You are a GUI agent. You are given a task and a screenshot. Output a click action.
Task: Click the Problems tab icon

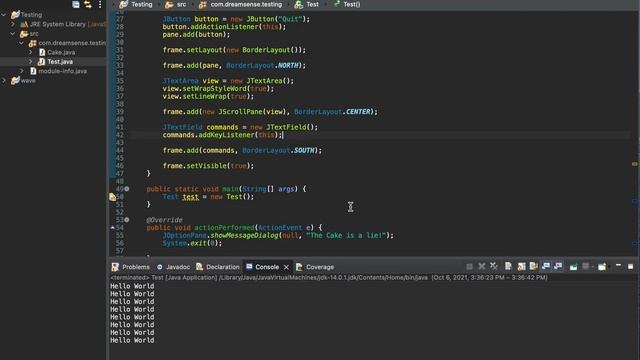tap(115, 267)
